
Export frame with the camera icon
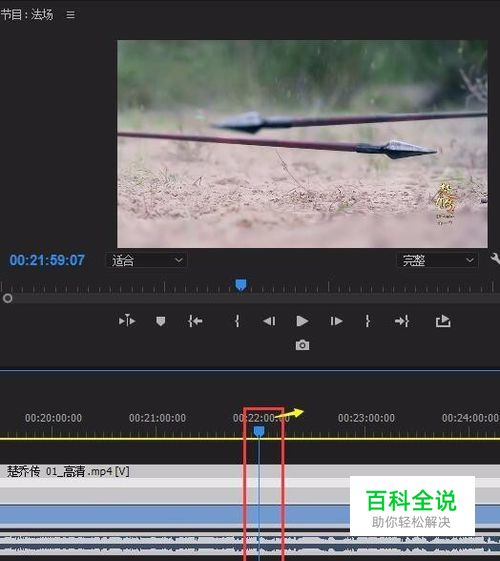click(x=302, y=345)
